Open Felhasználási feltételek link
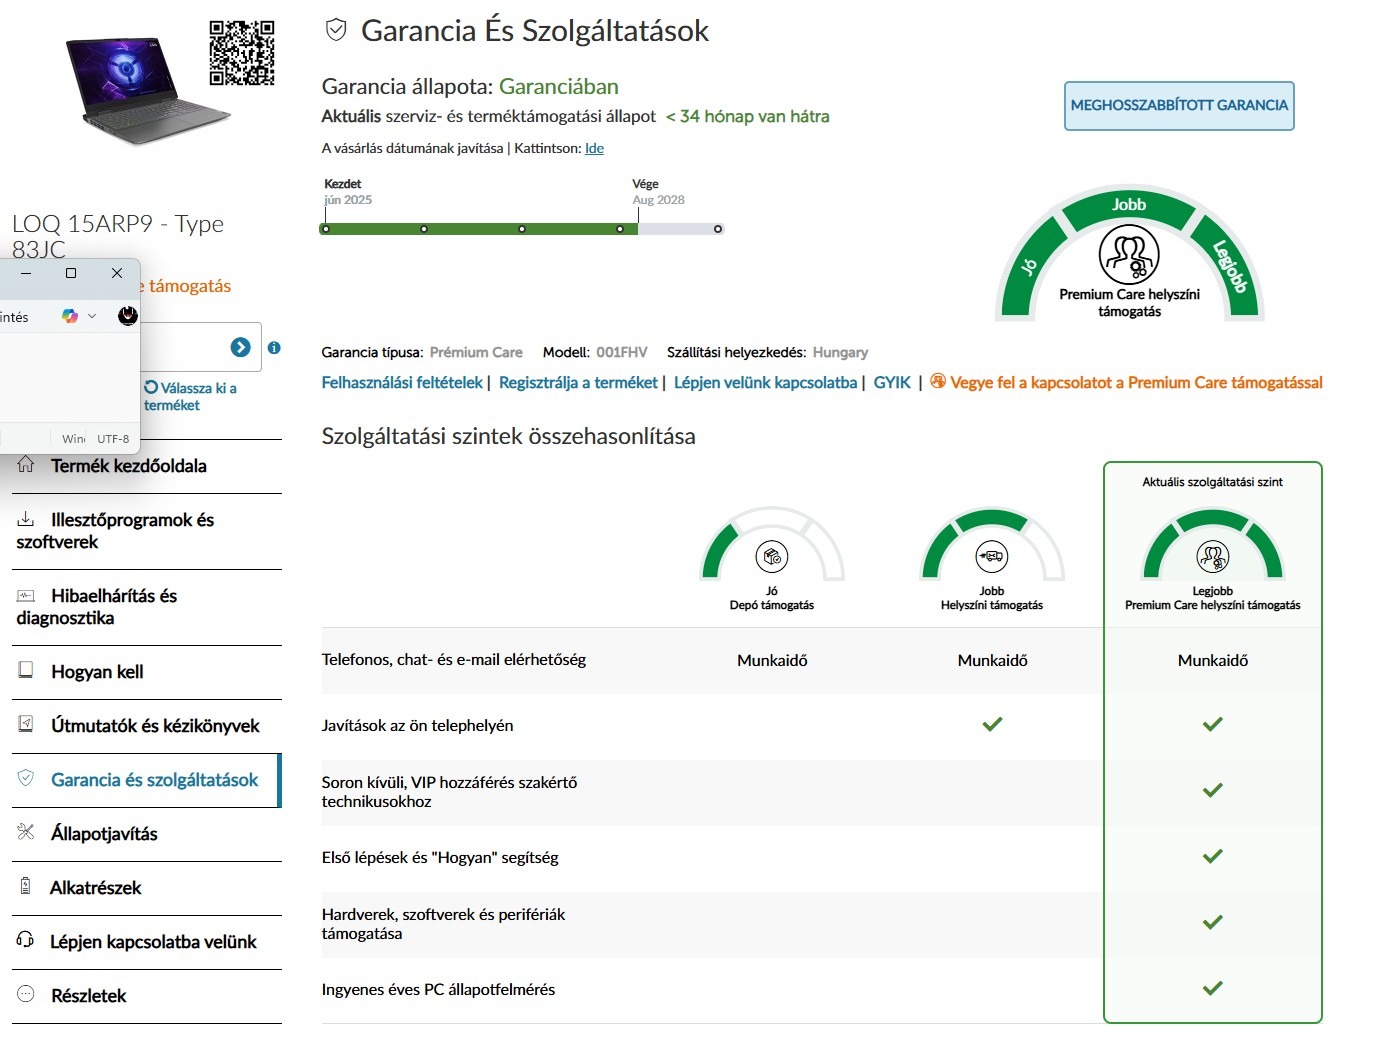The image size is (1379, 1044). click(x=402, y=383)
